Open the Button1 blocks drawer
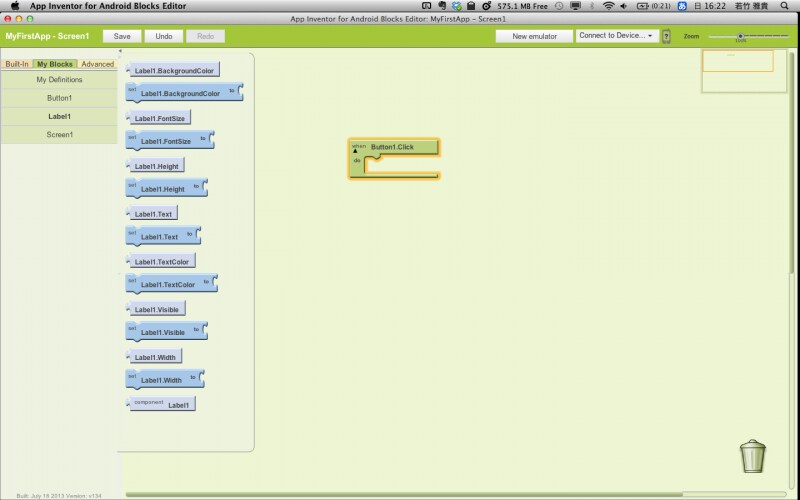This screenshot has height=500, width=800. click(59, 98)
